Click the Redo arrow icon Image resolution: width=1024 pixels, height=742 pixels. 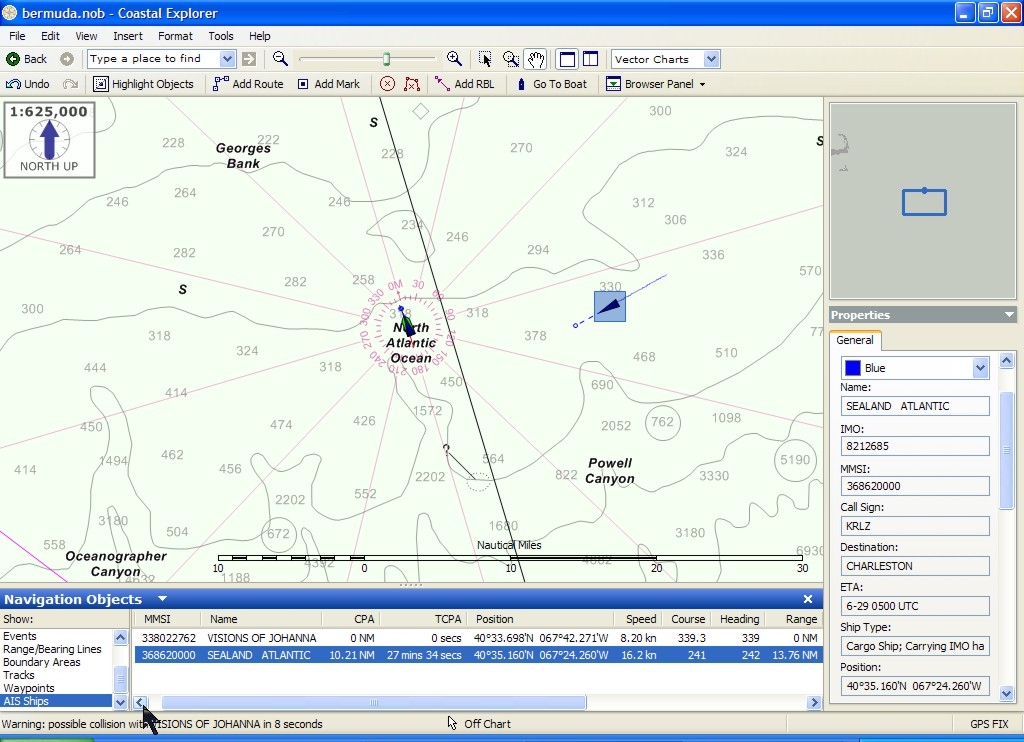pos(70,84)
